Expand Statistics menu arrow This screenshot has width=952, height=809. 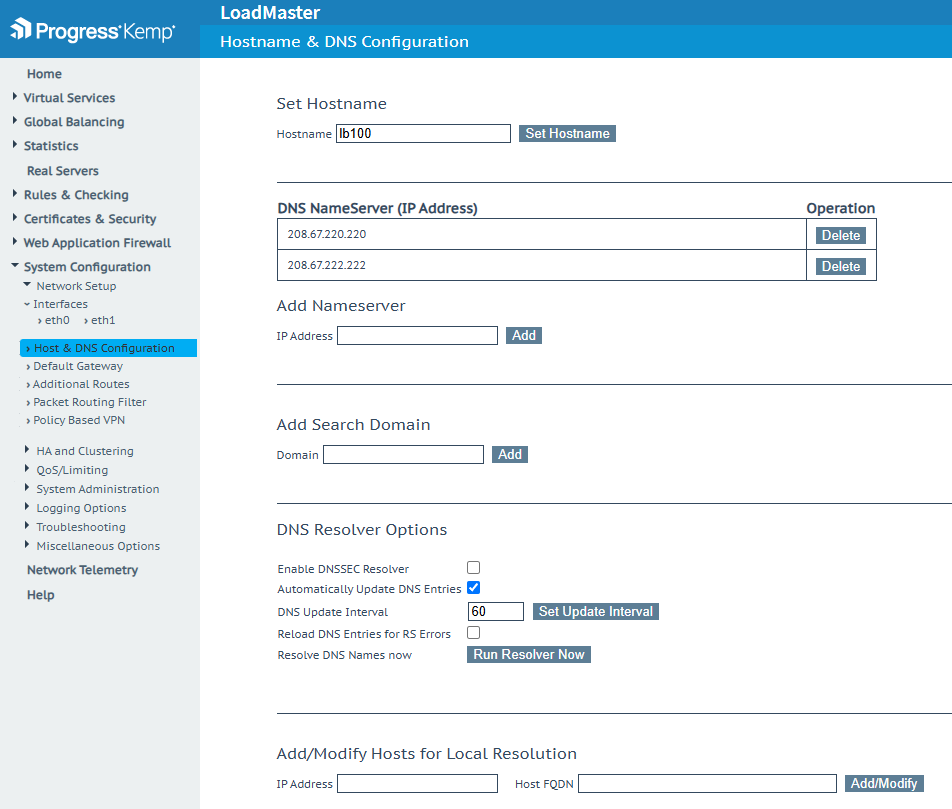[x=15, y=145]
